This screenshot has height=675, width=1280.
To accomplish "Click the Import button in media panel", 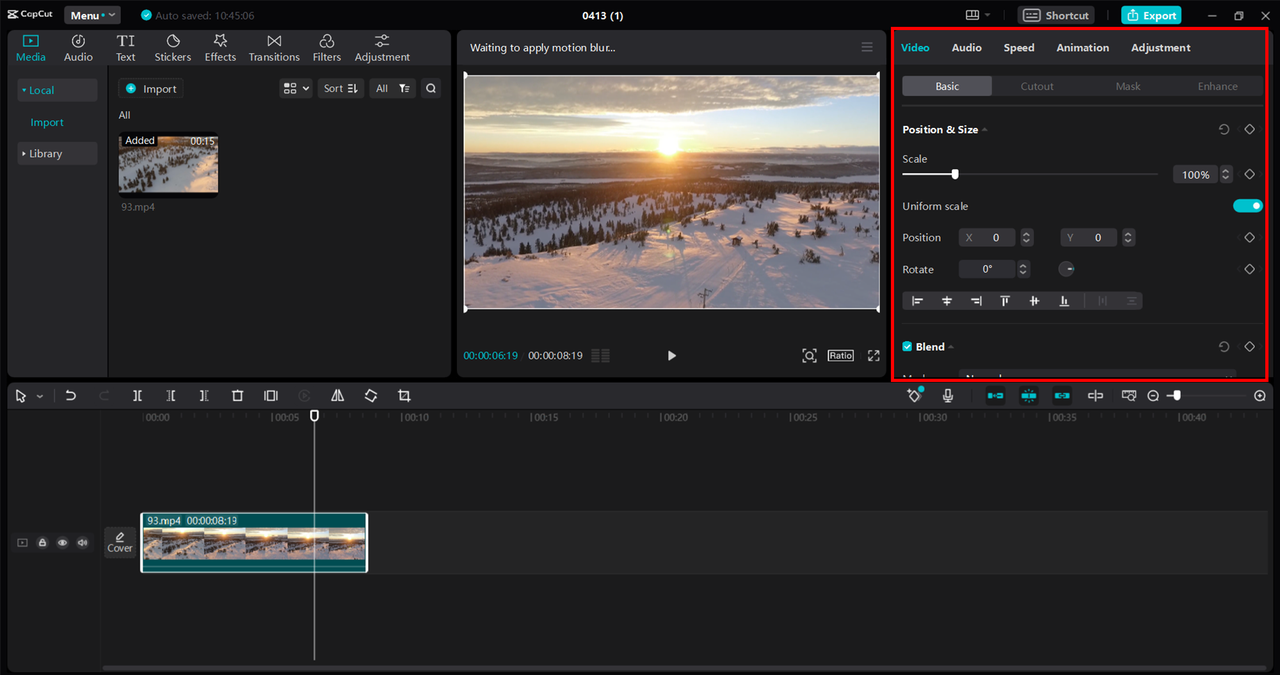I will click(150, 89).
